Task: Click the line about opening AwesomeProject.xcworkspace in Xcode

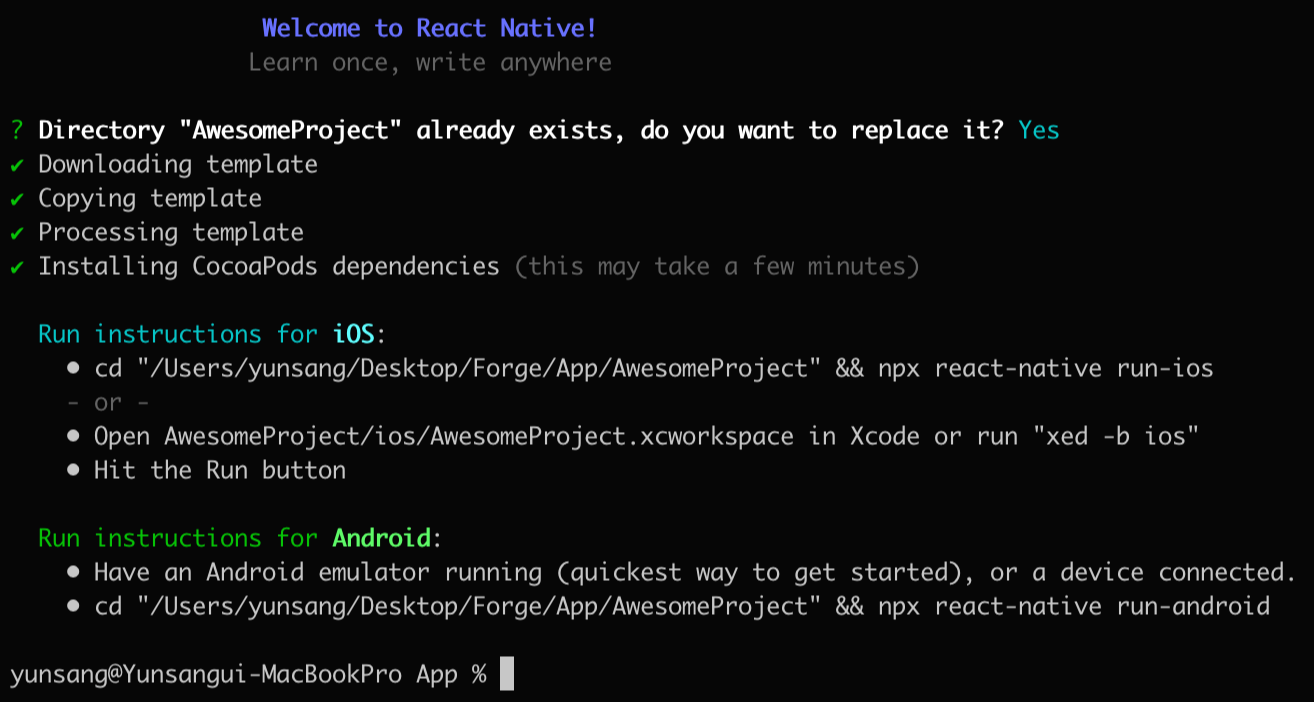Action: 632,437
